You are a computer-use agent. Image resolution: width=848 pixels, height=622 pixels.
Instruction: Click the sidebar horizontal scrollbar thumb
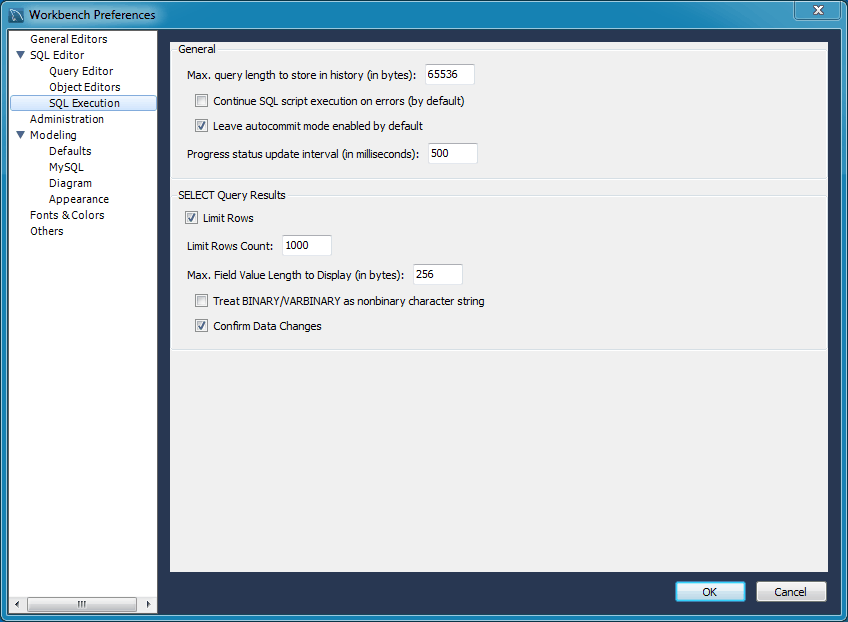pos(82,604)
